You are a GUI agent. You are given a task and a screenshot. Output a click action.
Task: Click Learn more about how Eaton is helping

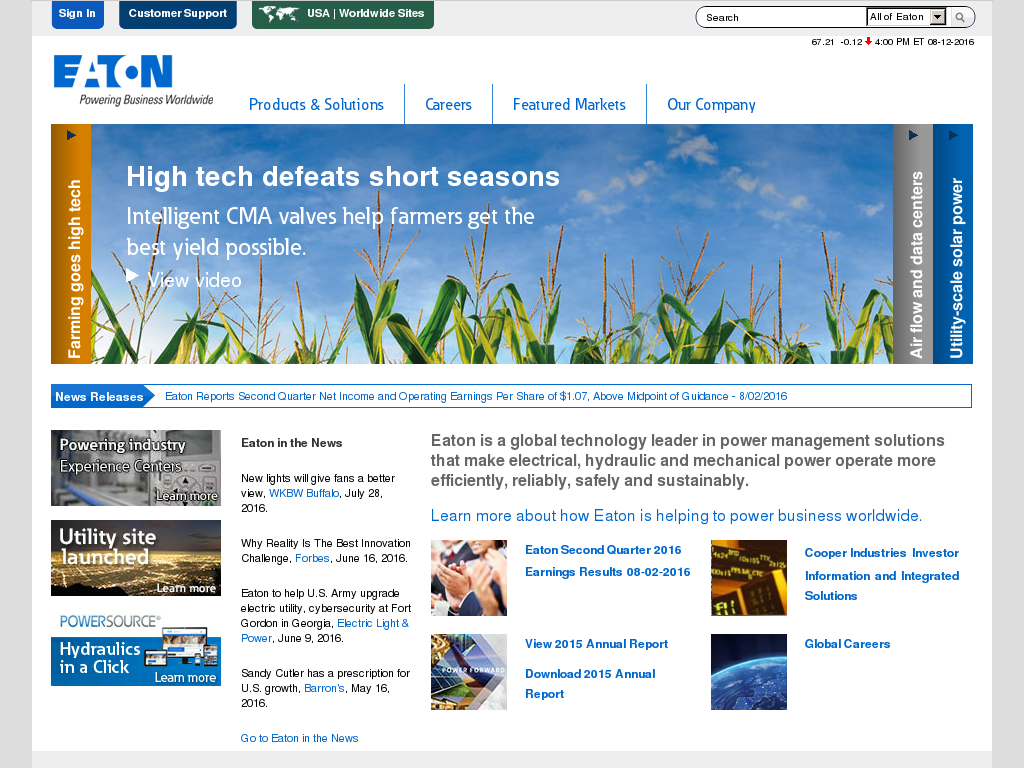tap(676, 516)
